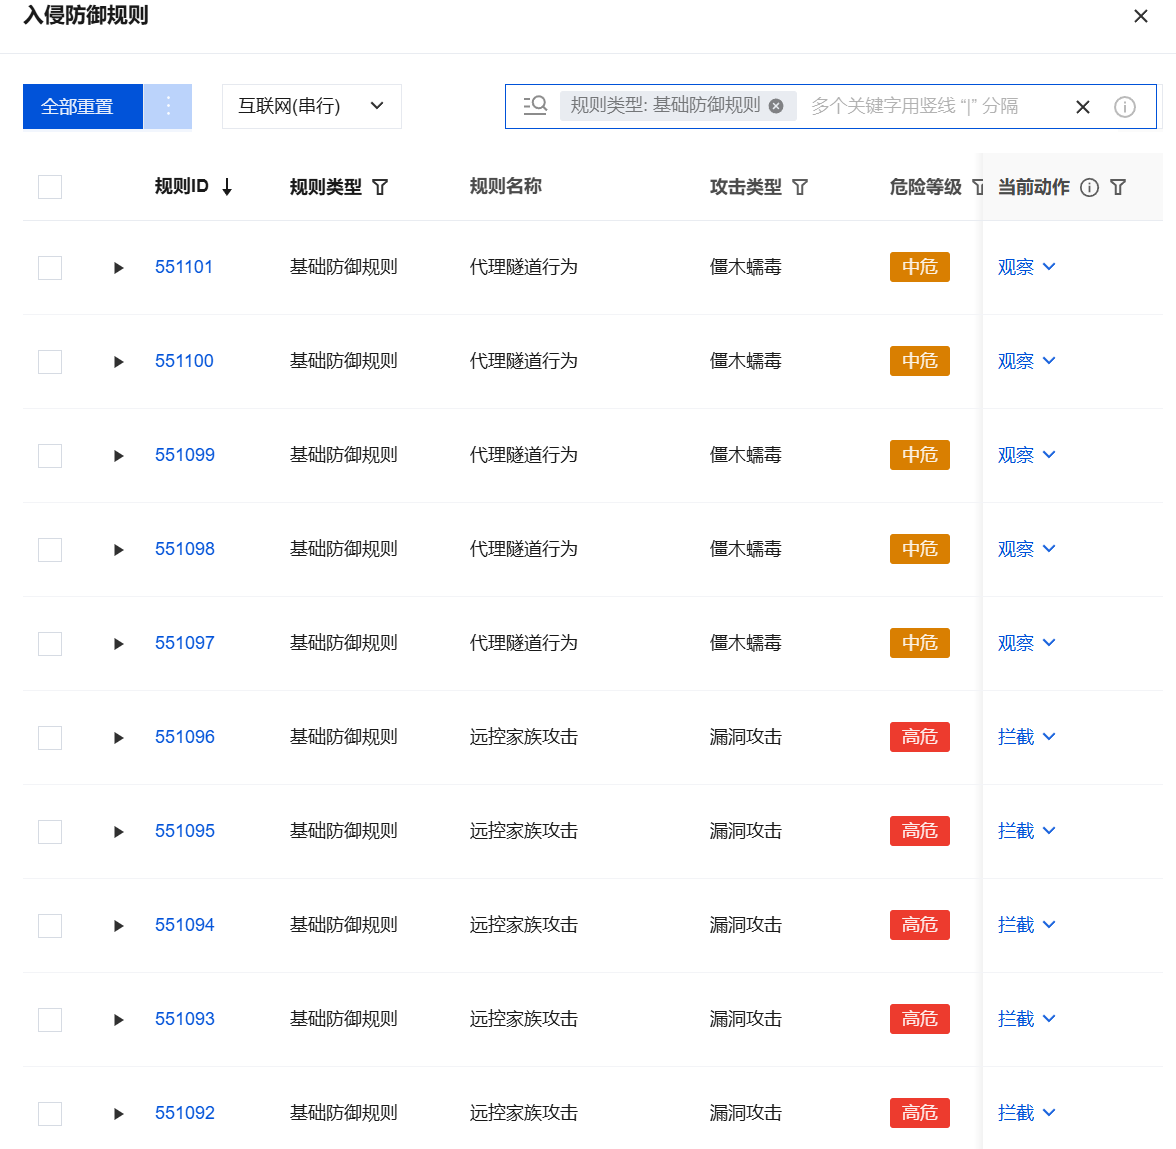Open 拦截 action dropdown for rule 551094
Image resolution: width=1176 pixels, height=1149 pixels.
point(1027,925)
